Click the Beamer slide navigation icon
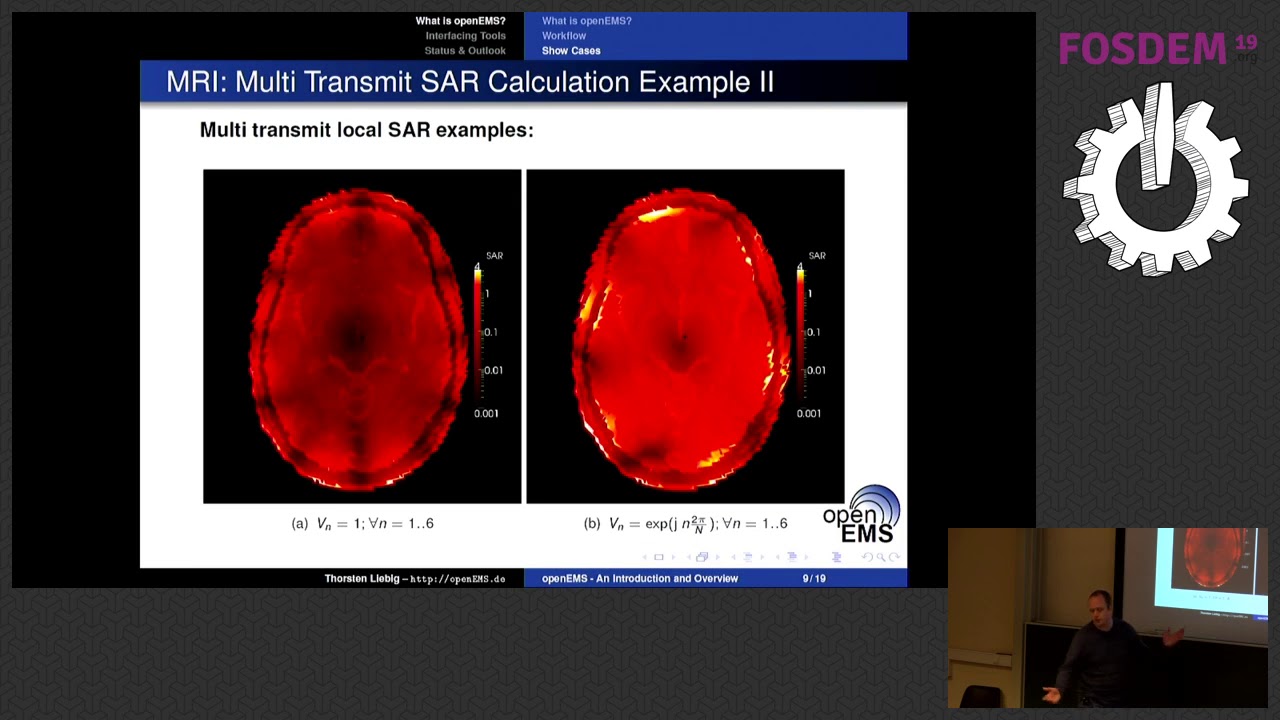This screenshot has height=720, width=1280. click(658, 557)
